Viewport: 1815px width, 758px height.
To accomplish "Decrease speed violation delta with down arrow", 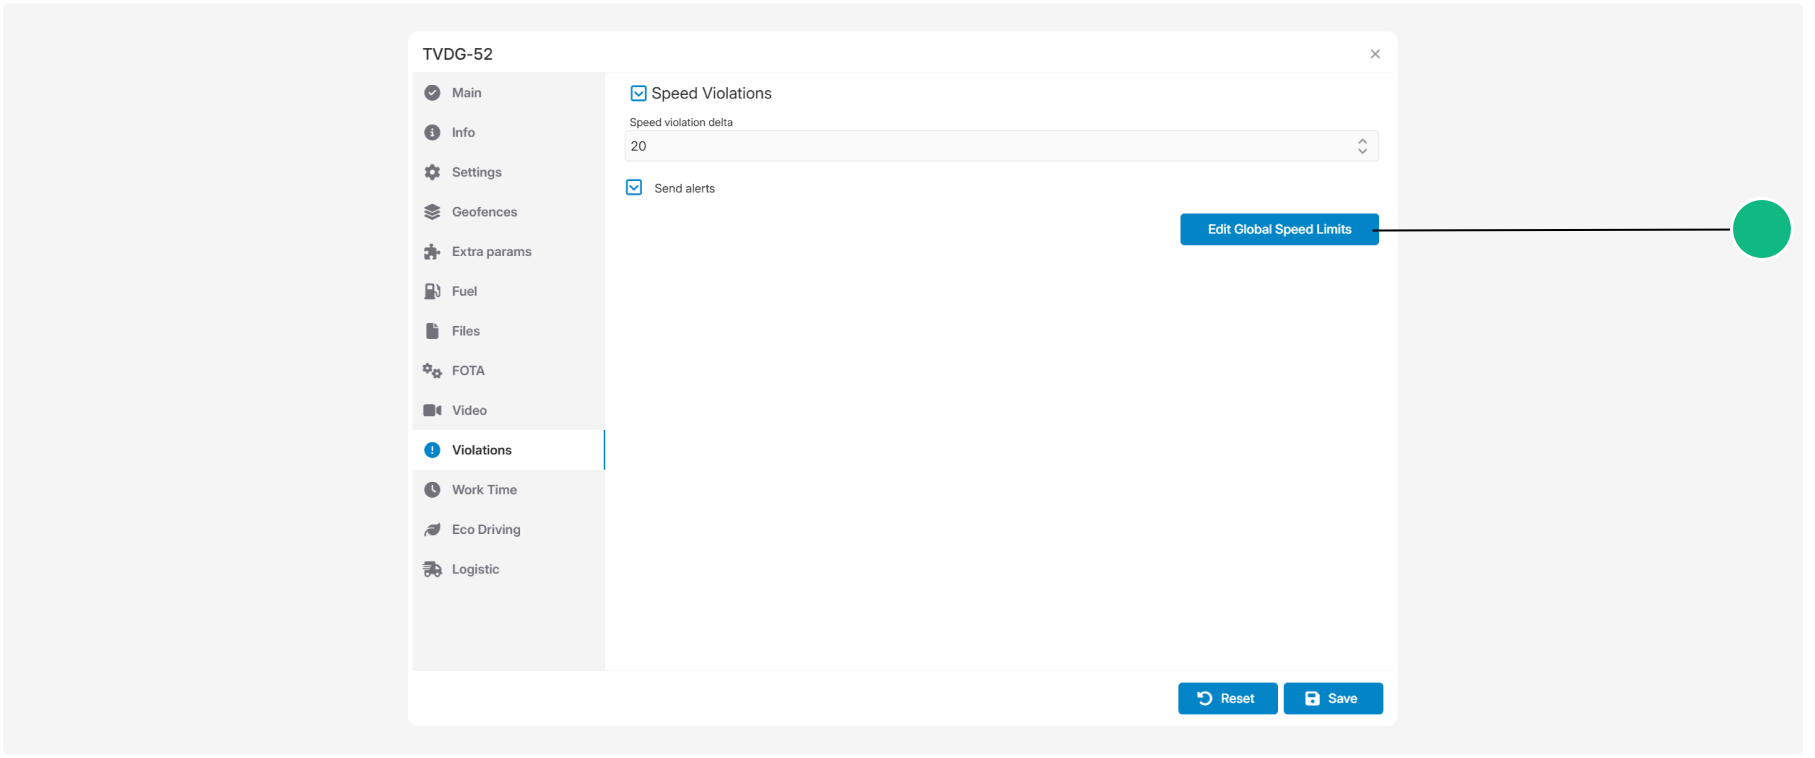I will (1362, 151).
